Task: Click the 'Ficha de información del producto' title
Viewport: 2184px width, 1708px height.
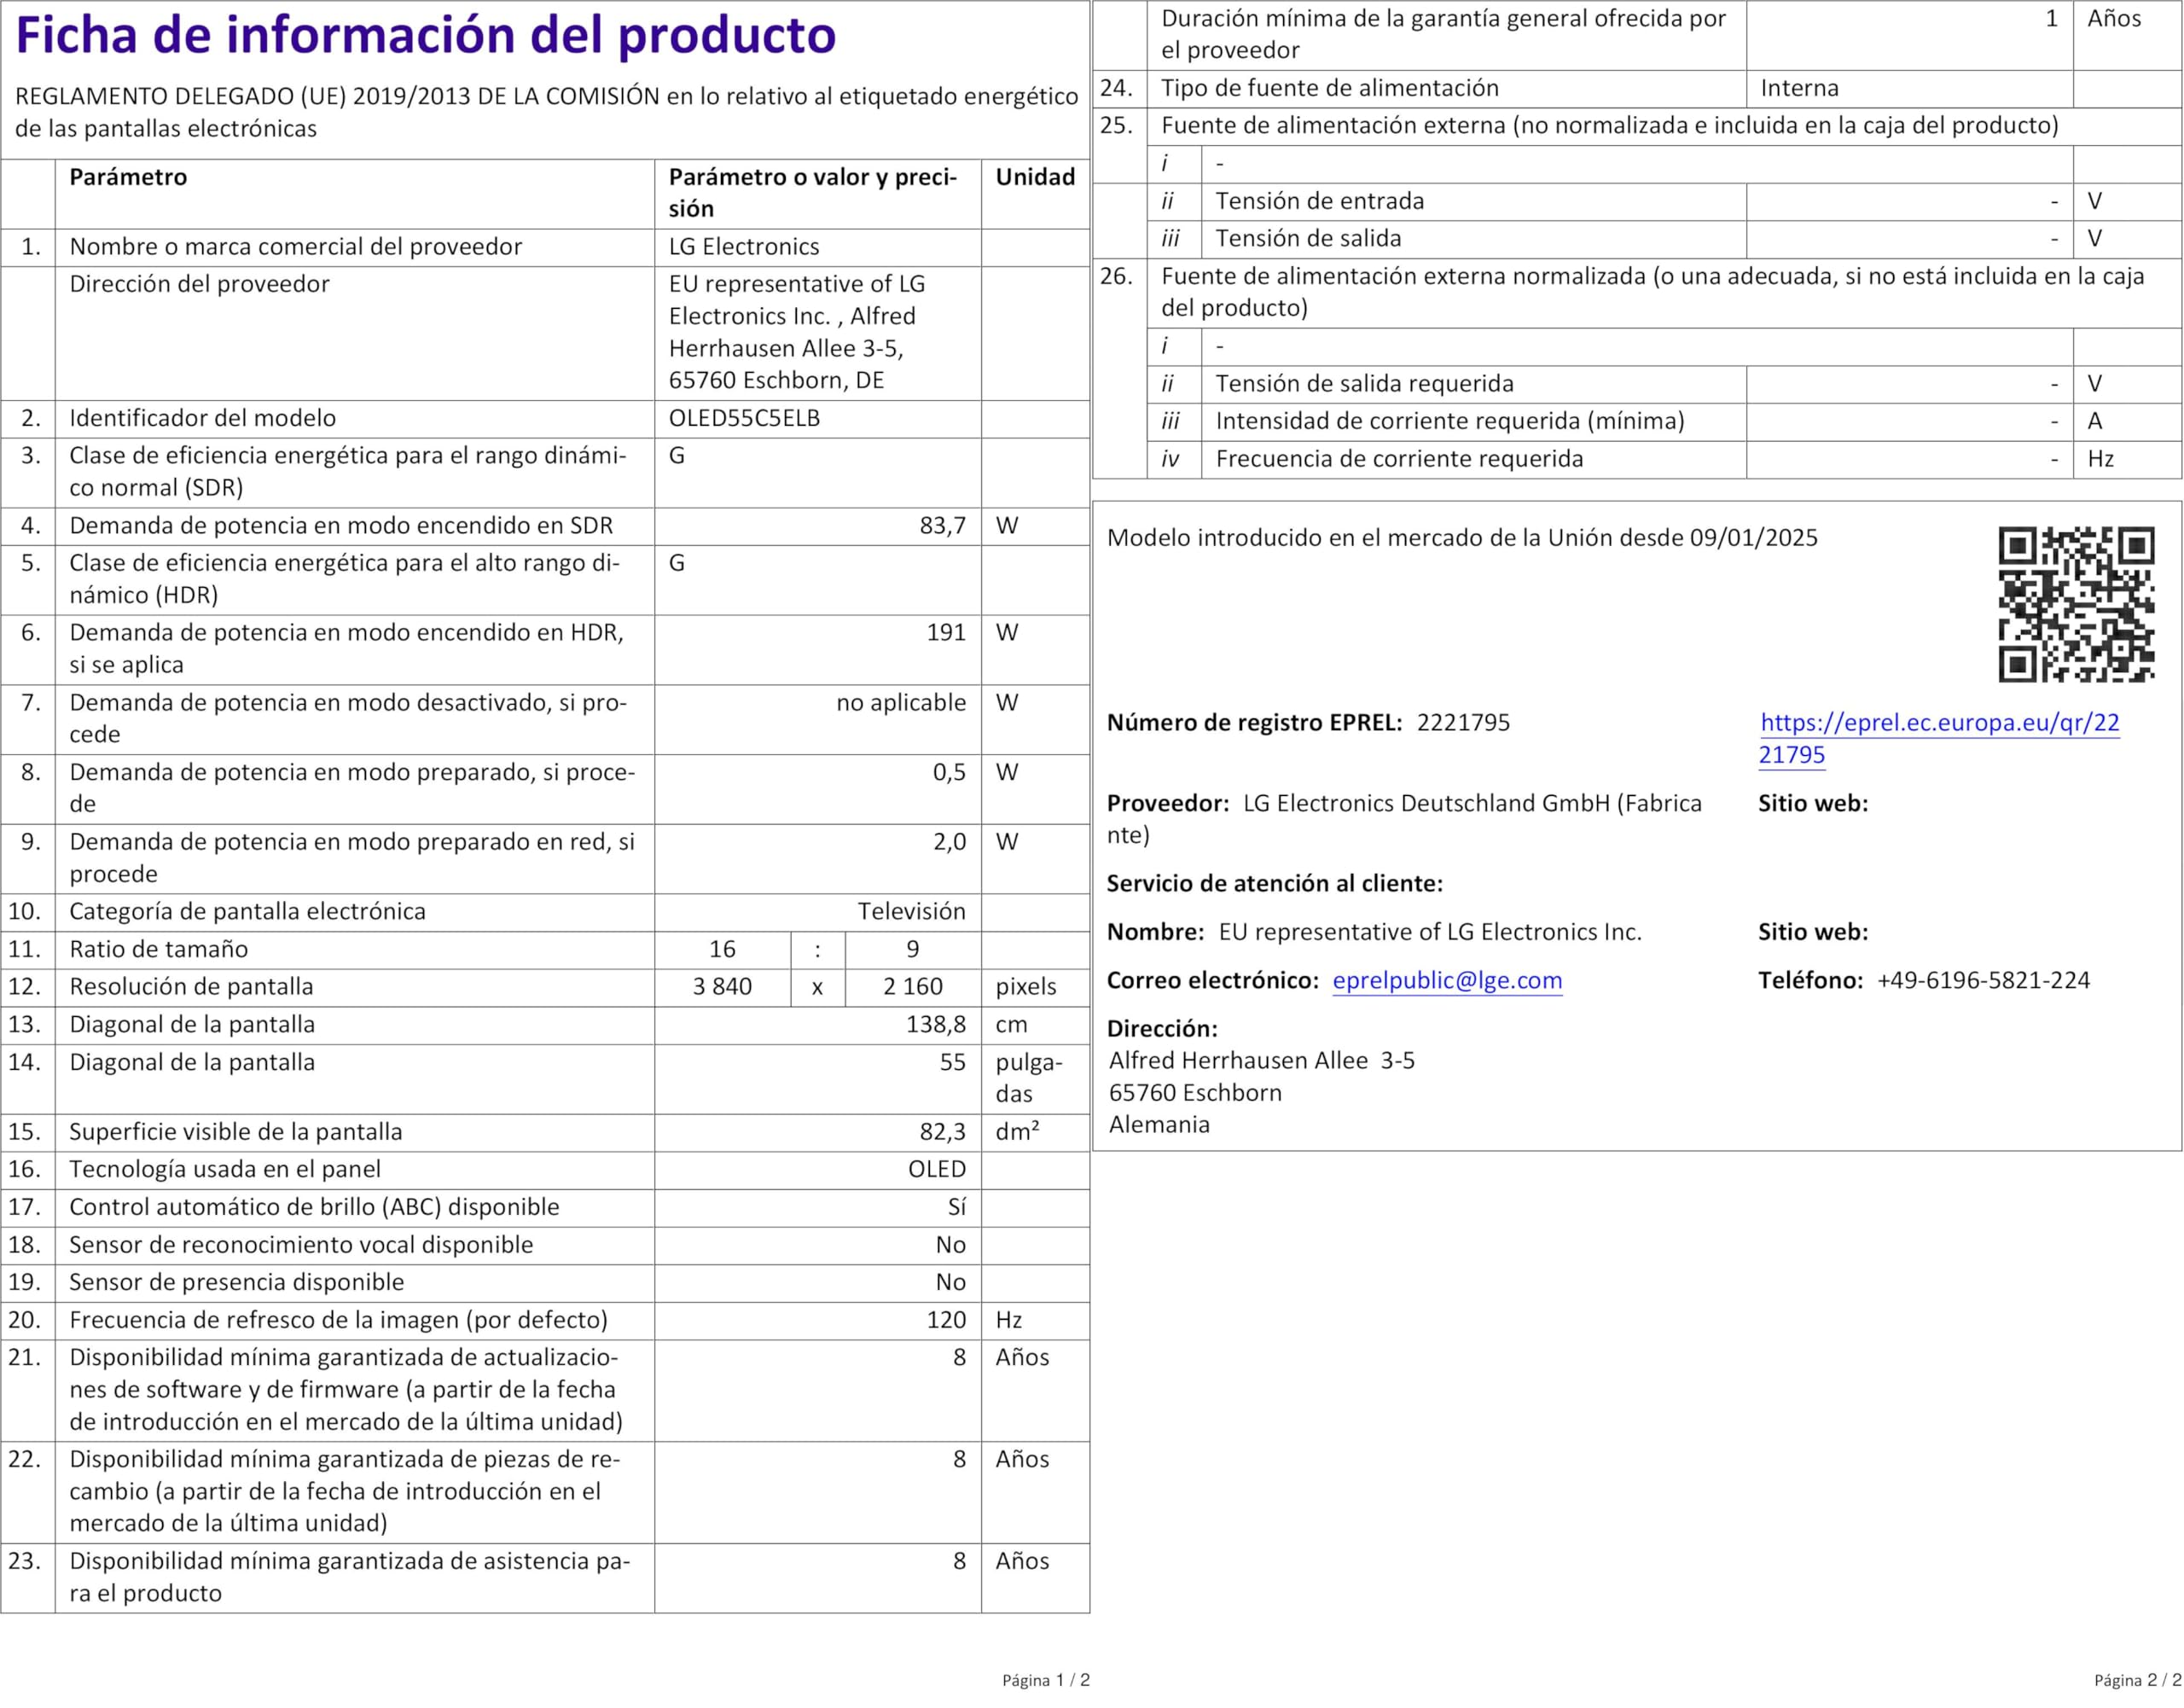Action: point(426,36)
